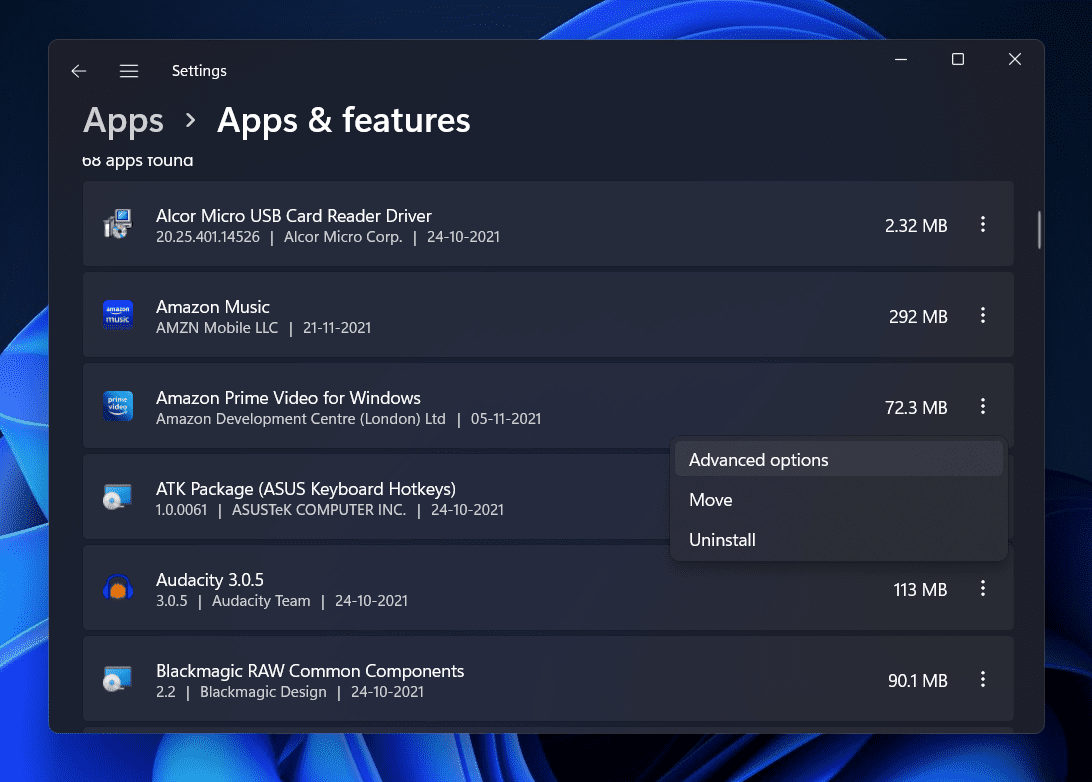Viewport: 1092px width, 782px height.
Task: Click the Audacity headphones icon
Action: coord(118,588)
